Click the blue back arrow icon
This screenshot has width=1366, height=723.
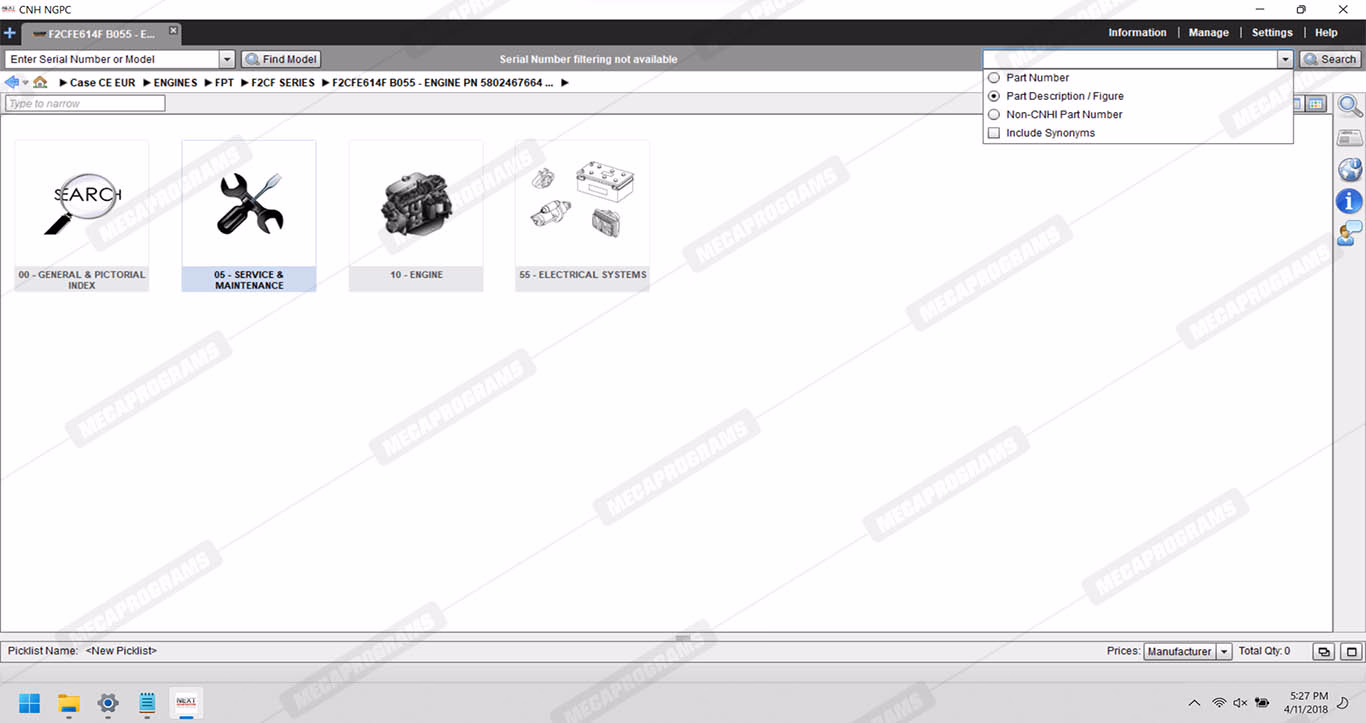[x=12, y=83]
